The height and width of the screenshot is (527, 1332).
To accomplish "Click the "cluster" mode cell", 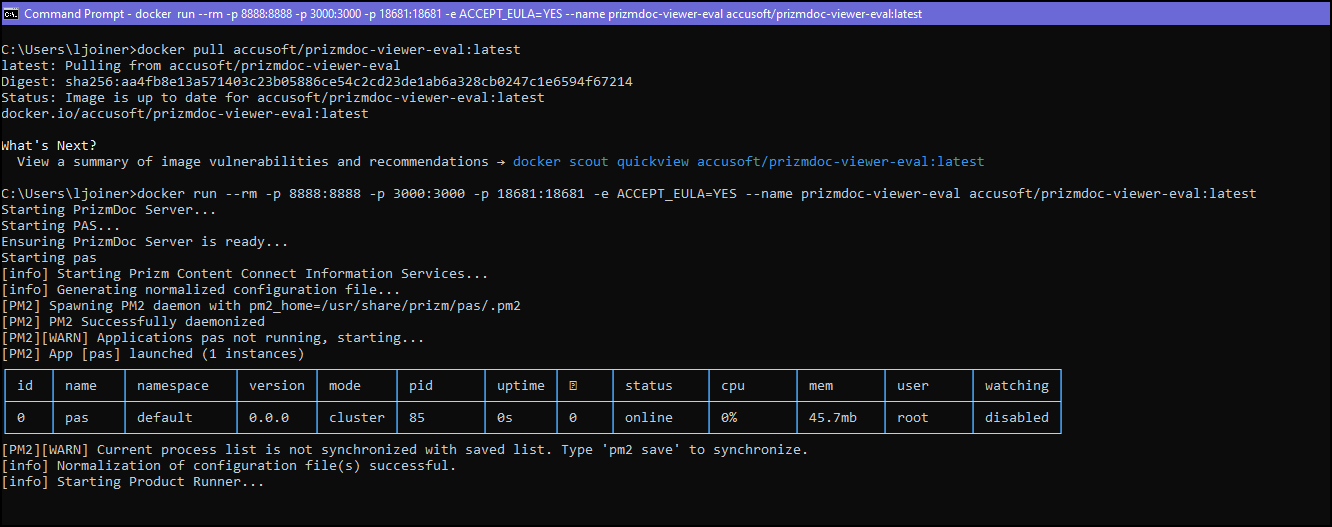I will click(356, 418).
